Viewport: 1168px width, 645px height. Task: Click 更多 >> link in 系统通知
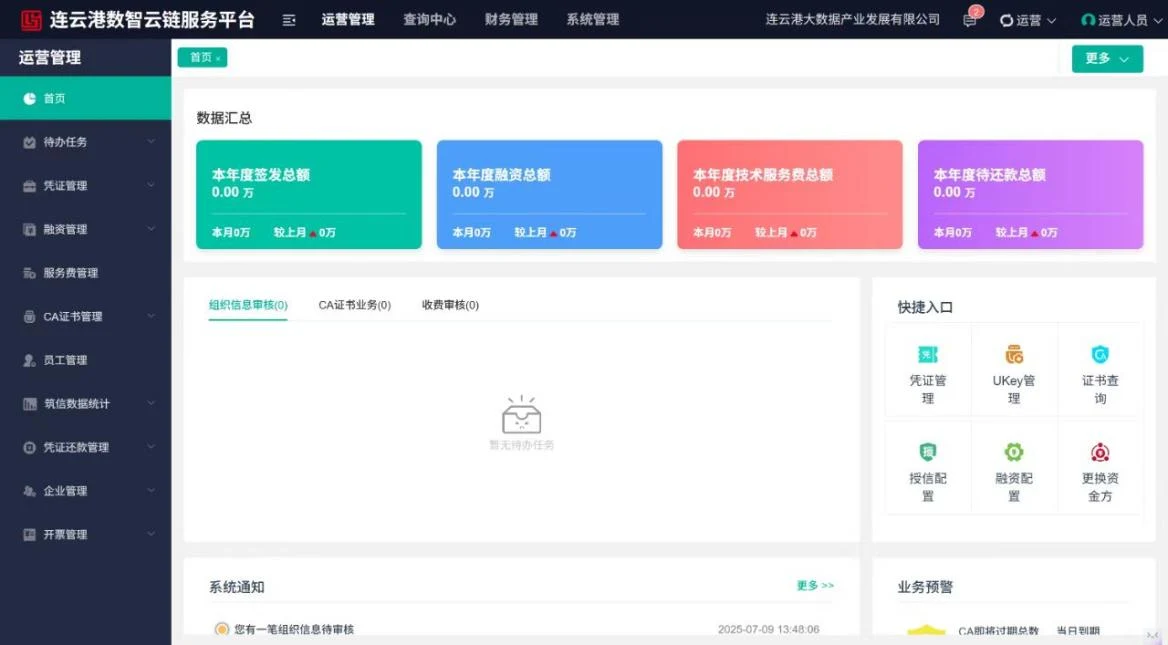coord(815,585)
